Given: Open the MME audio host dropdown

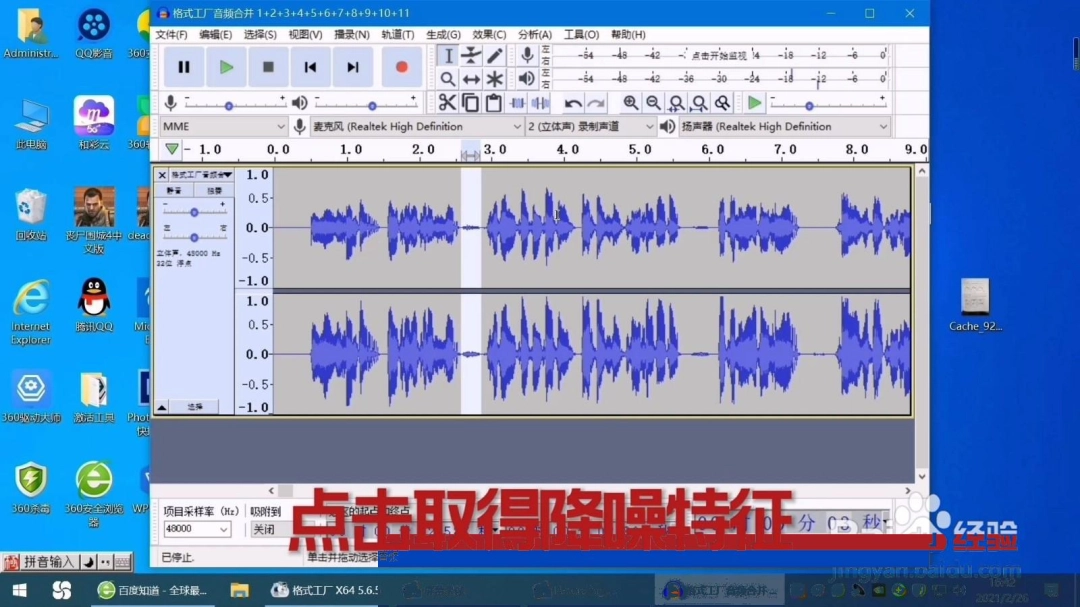Looking at the screenshot, I should [223, 127].
